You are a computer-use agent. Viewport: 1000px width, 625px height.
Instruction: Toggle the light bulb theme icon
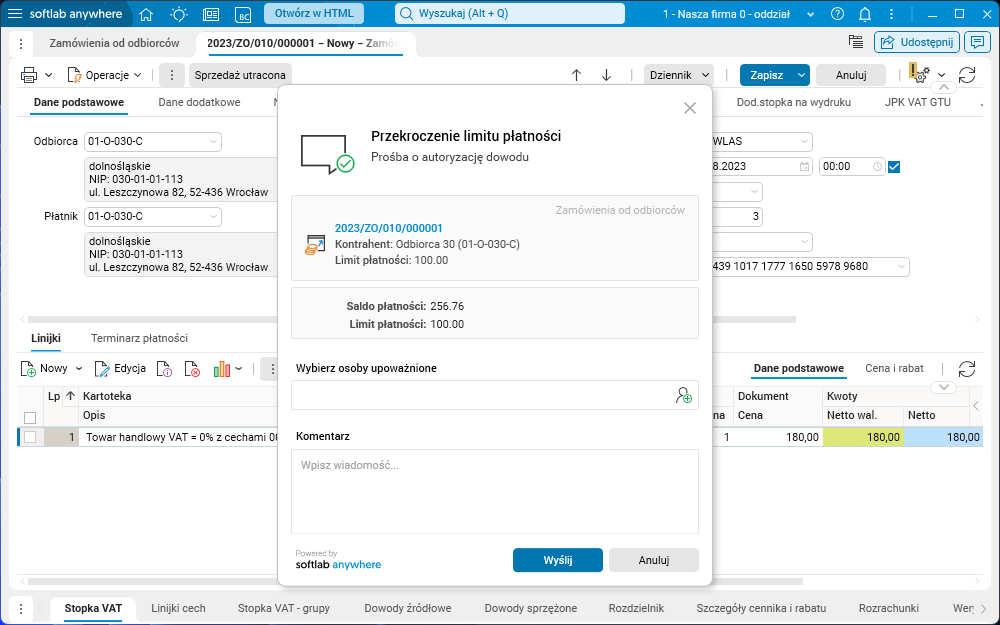click(179, 14)
